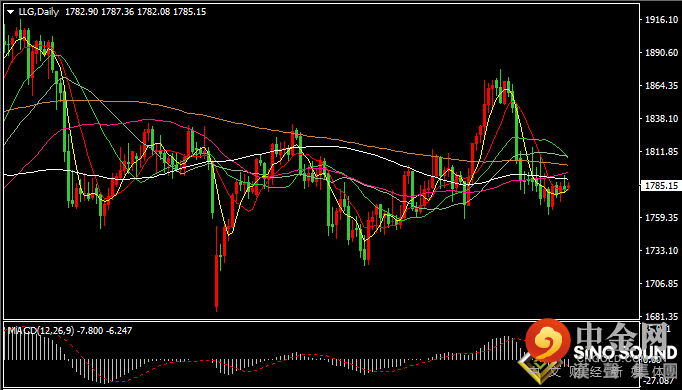Click the MACD value -7.800
The image size is (682, 390).
(x=90, y=331)
